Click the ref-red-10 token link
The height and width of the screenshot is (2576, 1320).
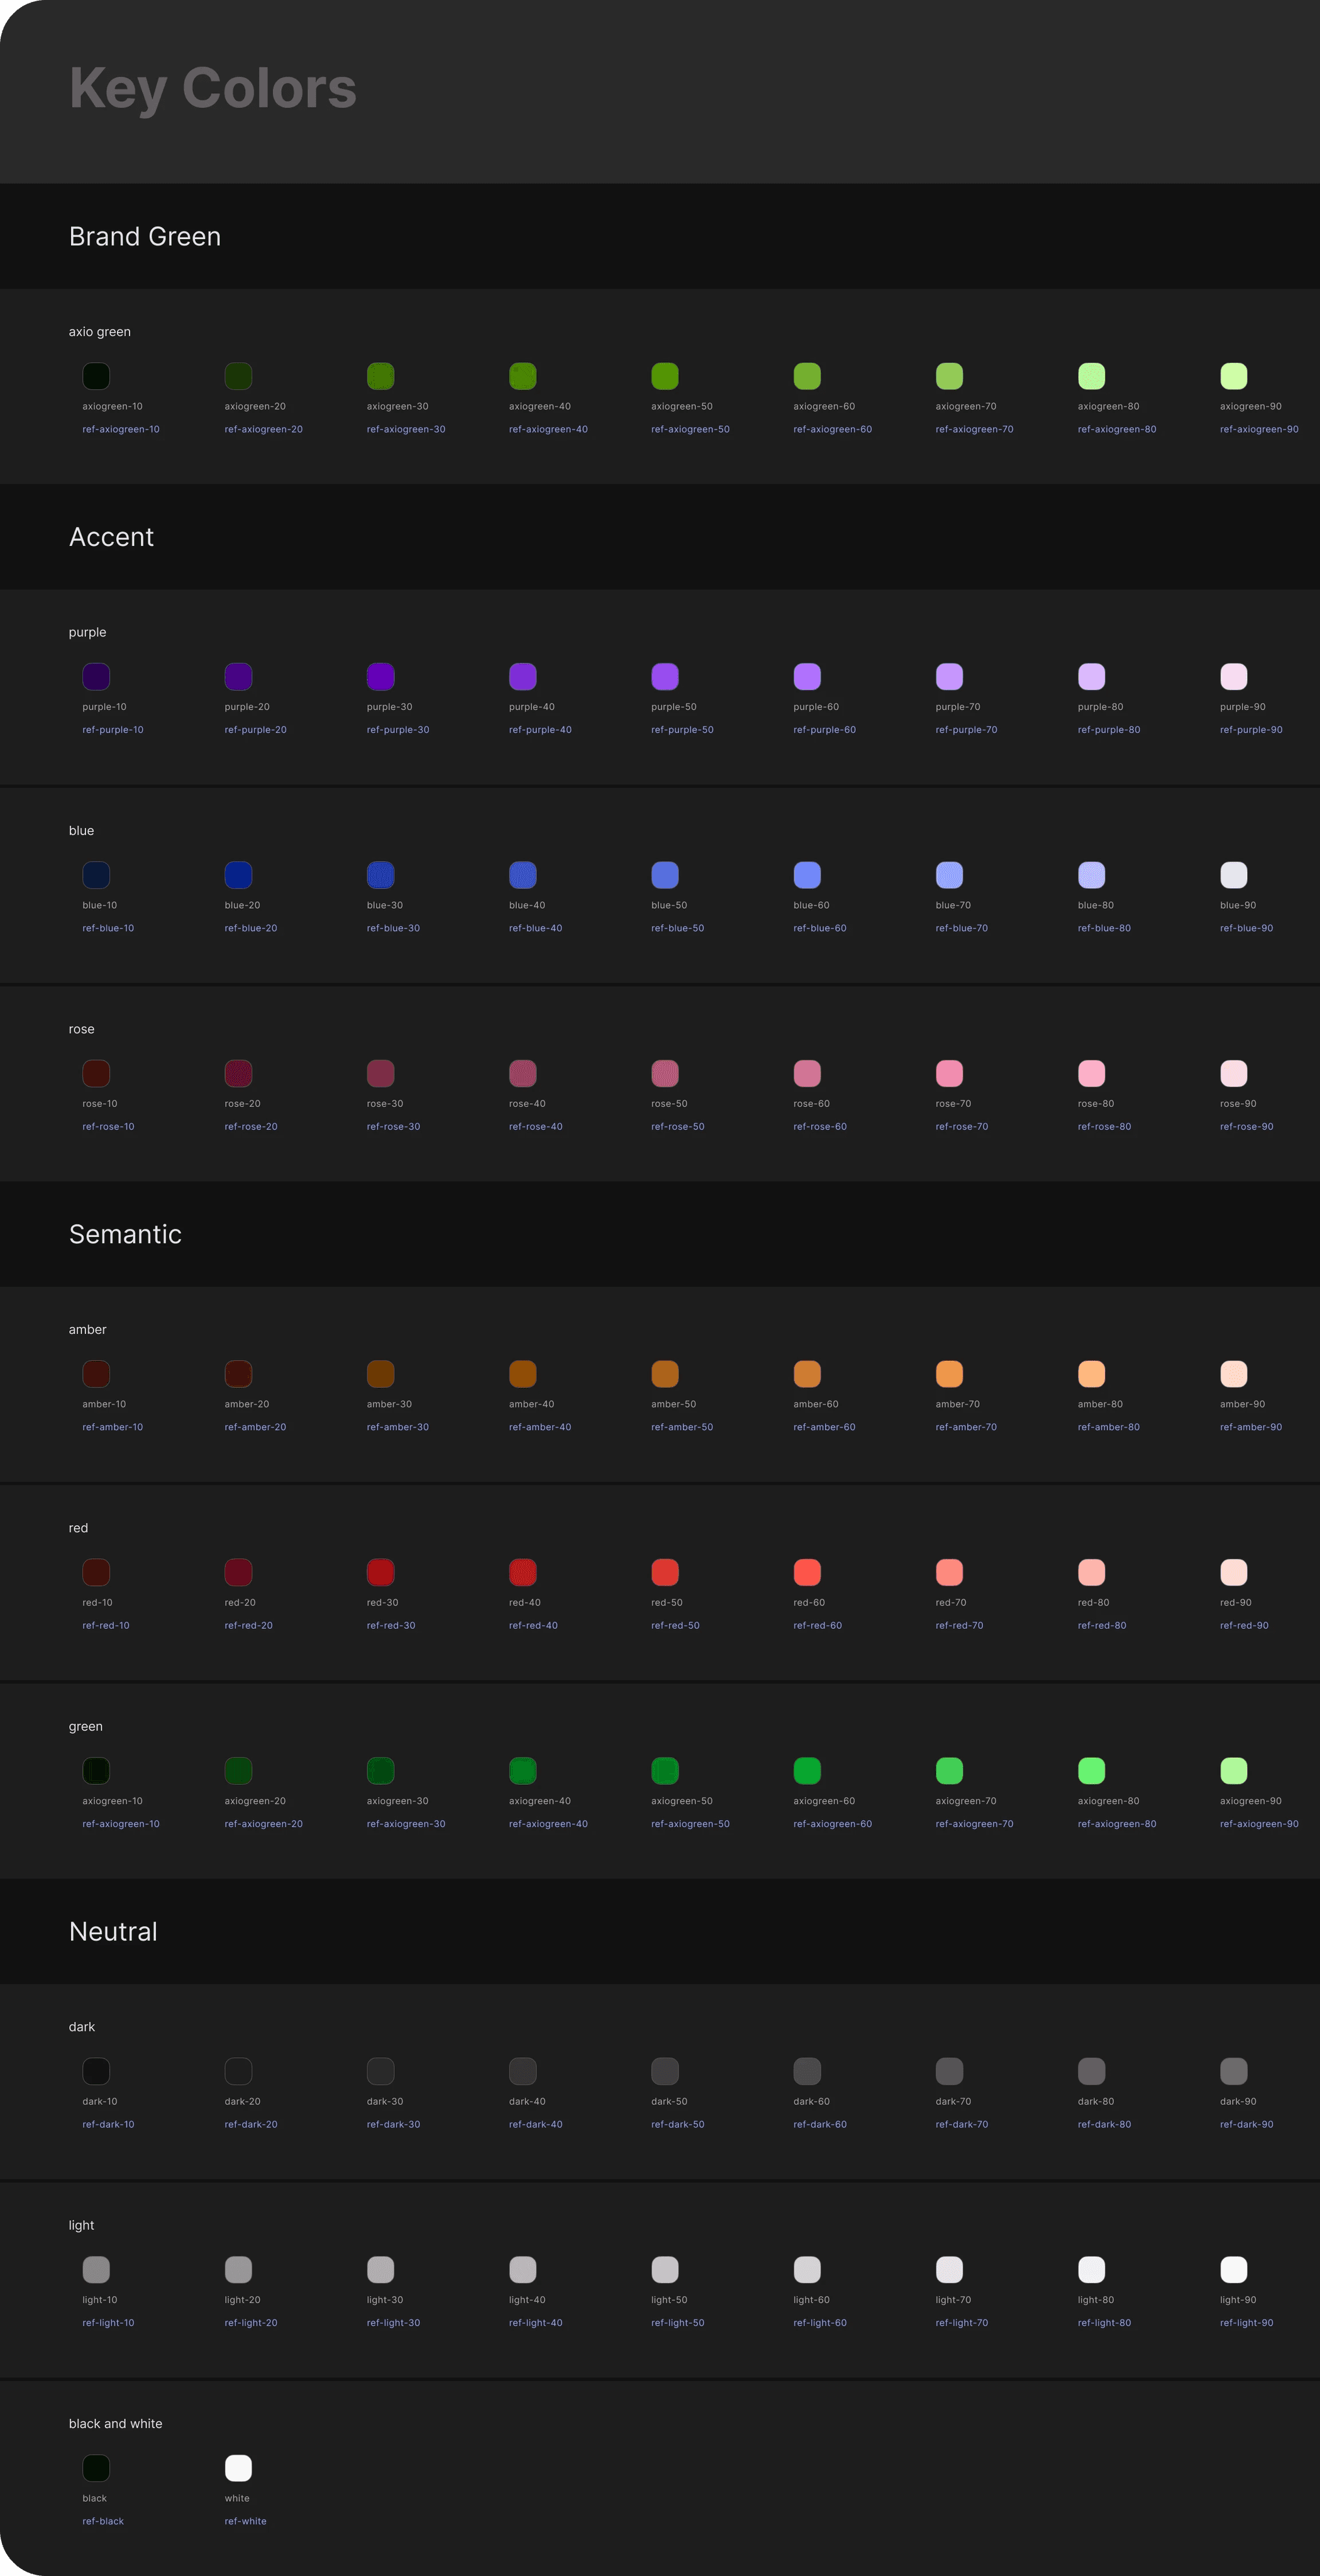point(106,1626)
